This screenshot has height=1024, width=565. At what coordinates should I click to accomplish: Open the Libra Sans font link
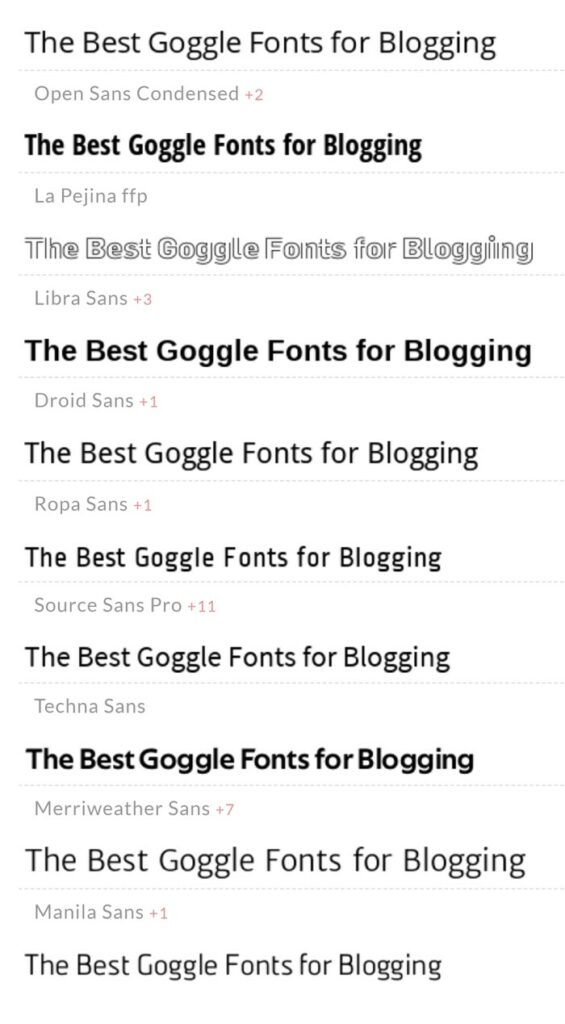(x=81, y=298)
